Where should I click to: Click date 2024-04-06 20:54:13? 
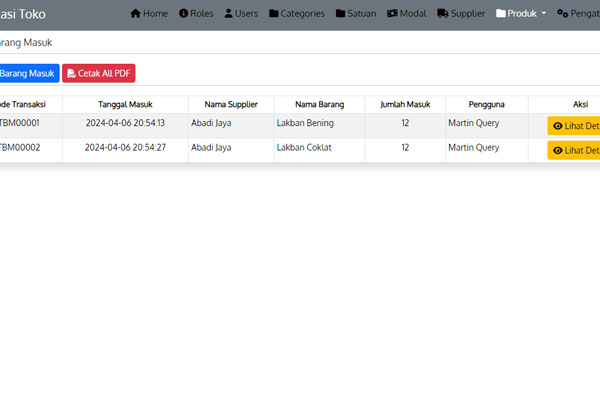coord(125,123)
